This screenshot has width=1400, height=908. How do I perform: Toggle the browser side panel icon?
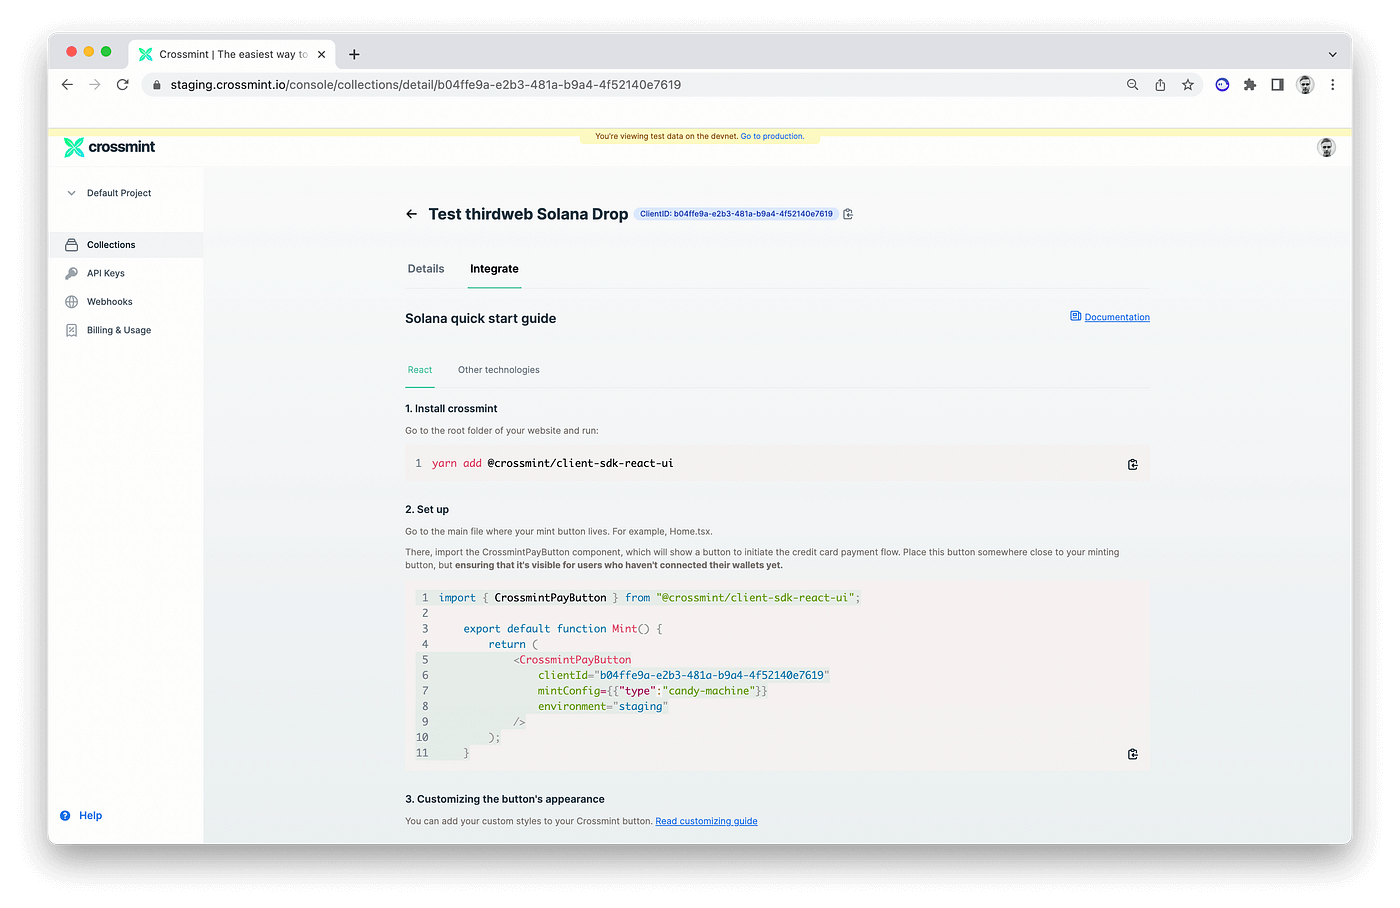pyautogui.click(x=1277, y=85)
